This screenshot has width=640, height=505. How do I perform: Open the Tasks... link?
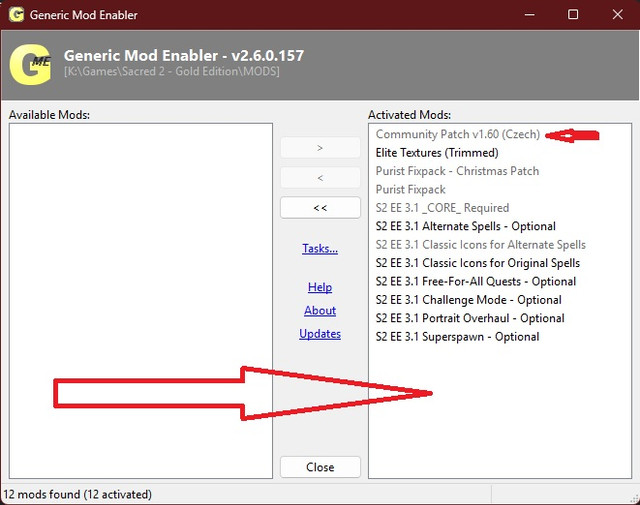(320, 248)
